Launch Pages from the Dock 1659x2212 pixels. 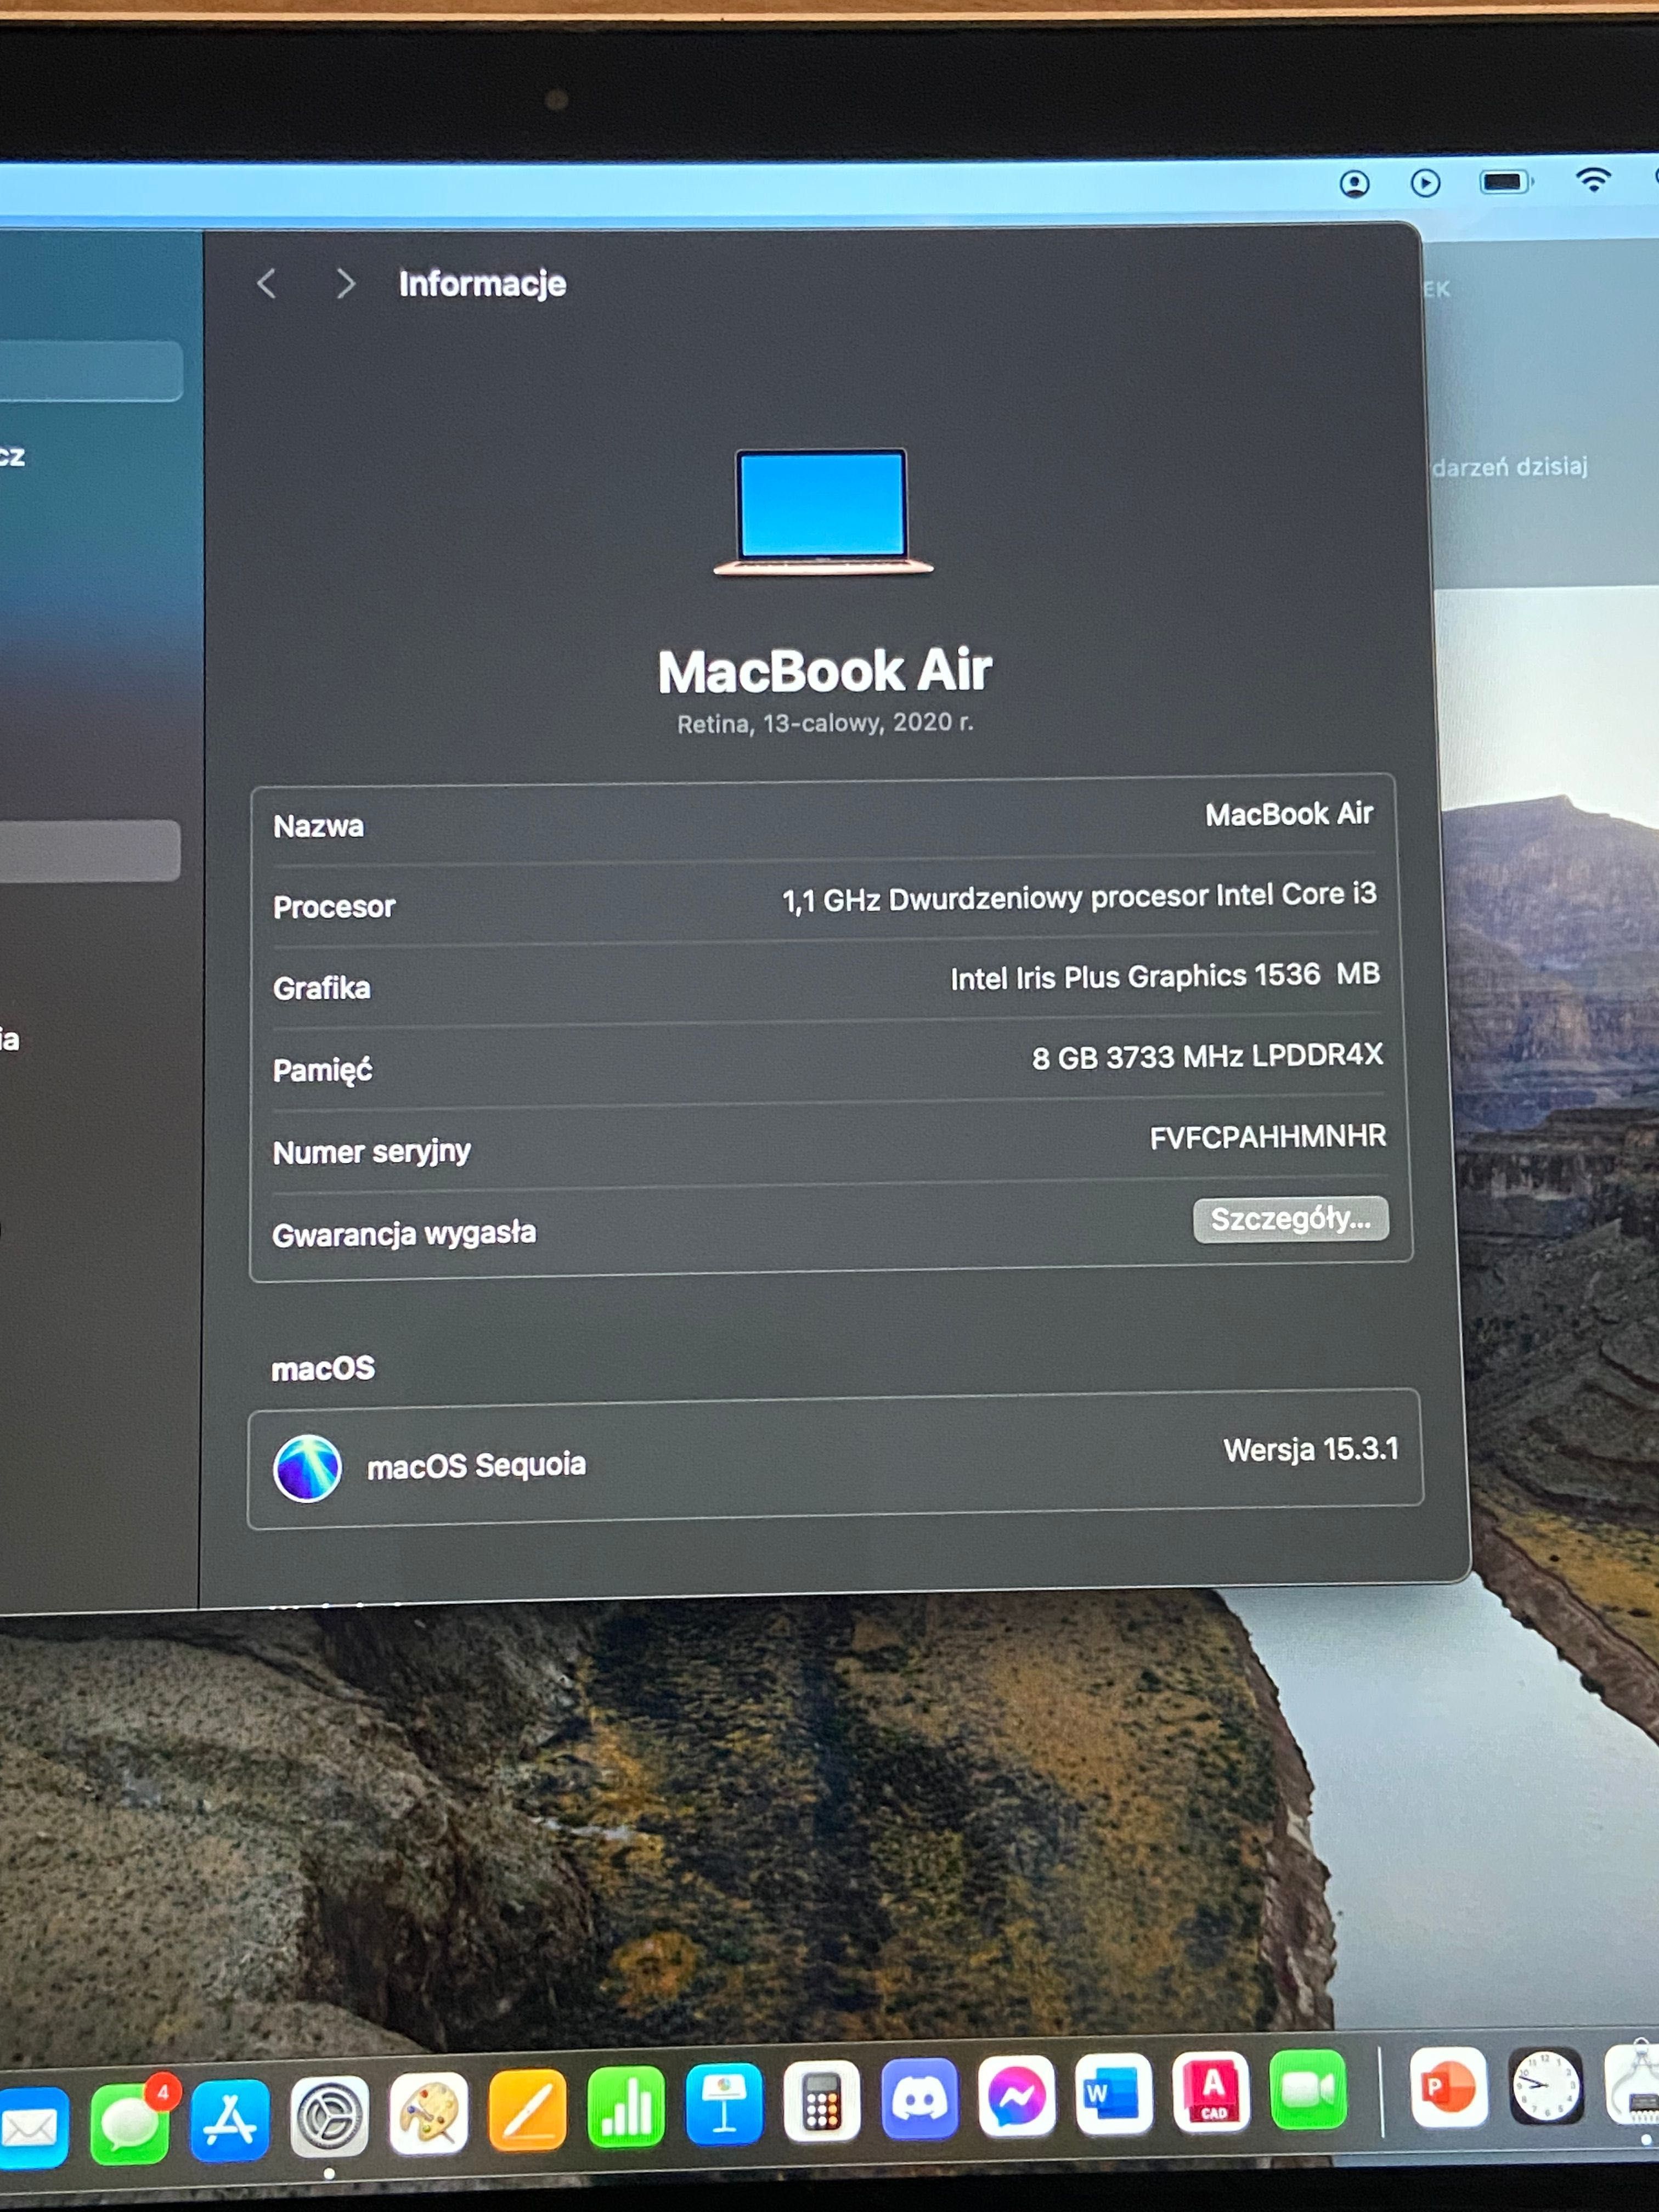point(527,2109)
